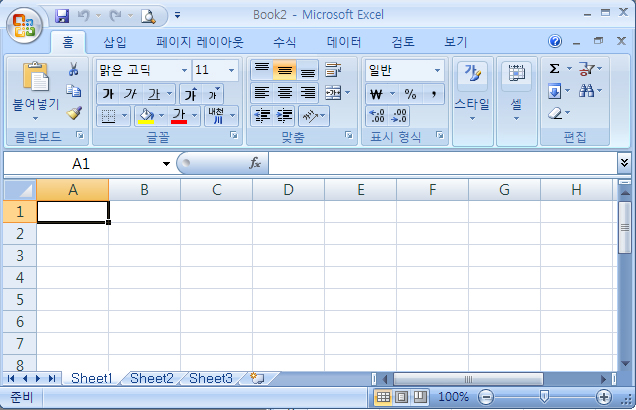
Task: Switch to the 페이지 레이아웃 tab
Action: point(200,42)
